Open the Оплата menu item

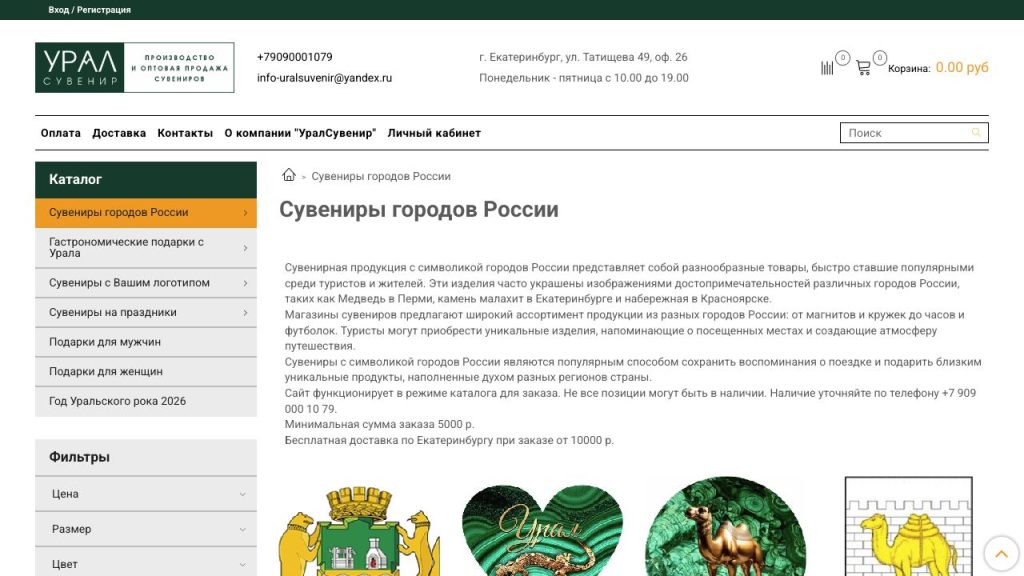[x=61, y=133]
